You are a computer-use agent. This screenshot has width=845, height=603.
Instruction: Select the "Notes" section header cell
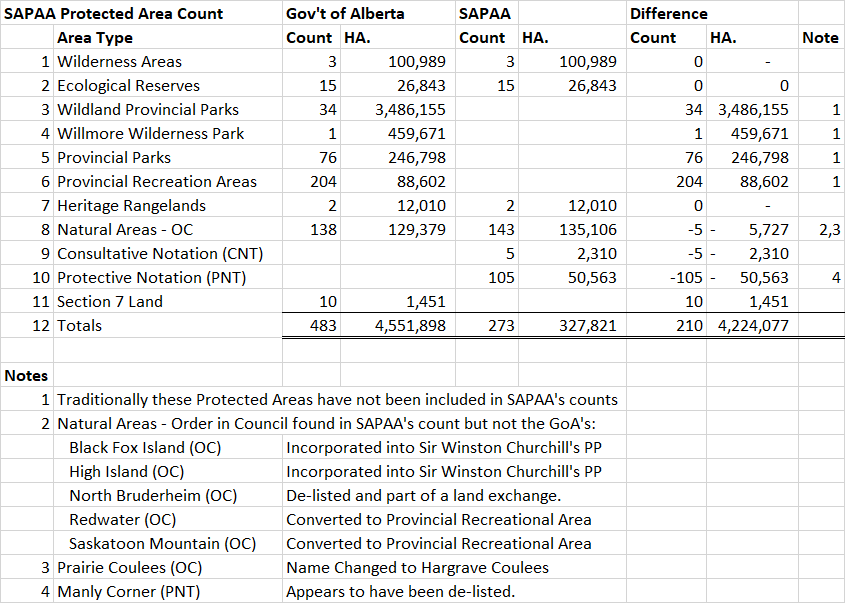(x=26, y=375)
